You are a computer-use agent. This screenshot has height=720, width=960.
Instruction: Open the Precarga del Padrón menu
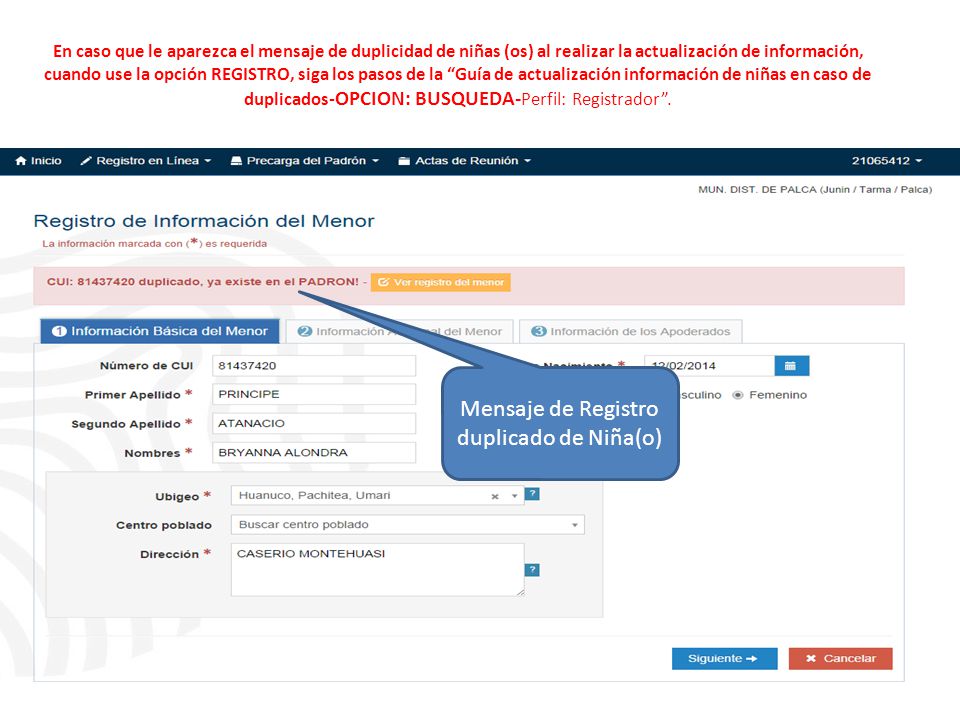tap(304, 161)
